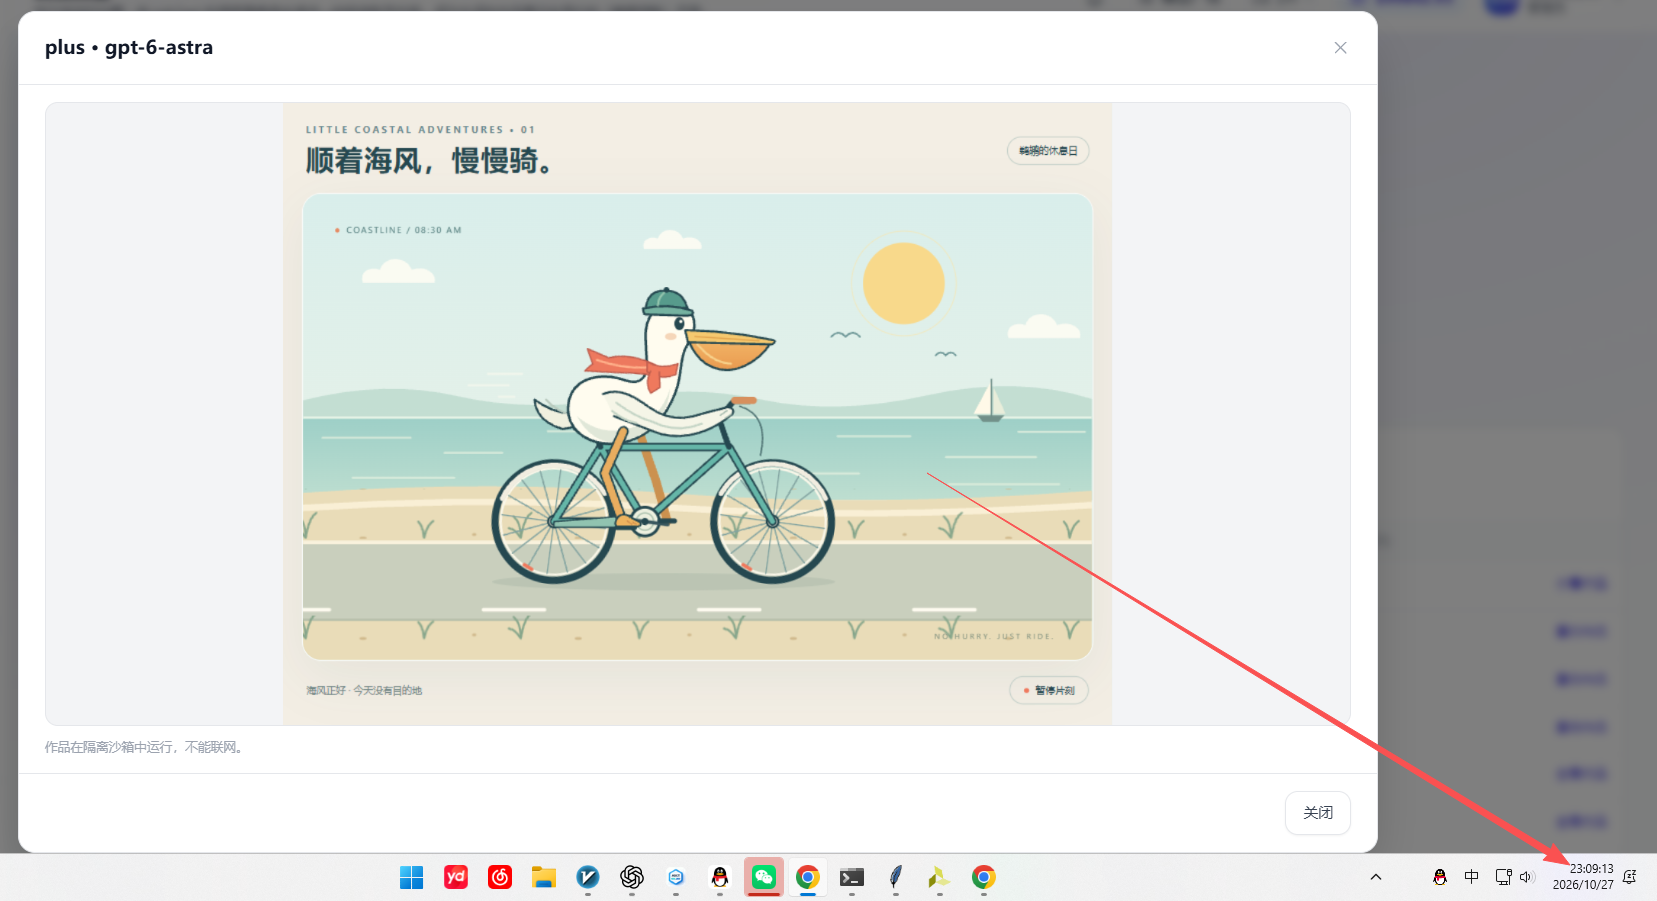
Task: Open File Explorer from taskbar
Action: click(544, 877)
